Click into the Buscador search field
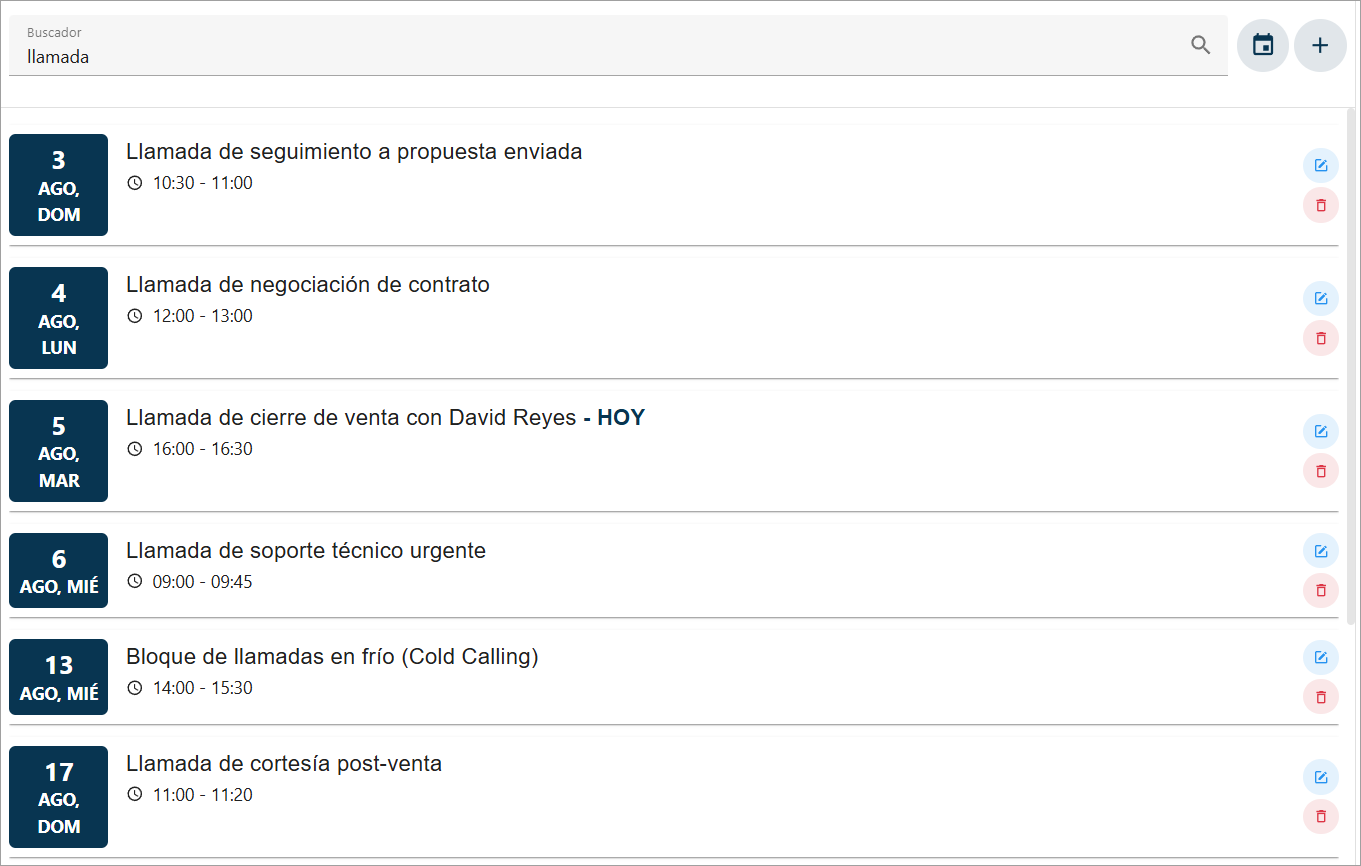This screenshot has height=866, width=1361. 600,57
